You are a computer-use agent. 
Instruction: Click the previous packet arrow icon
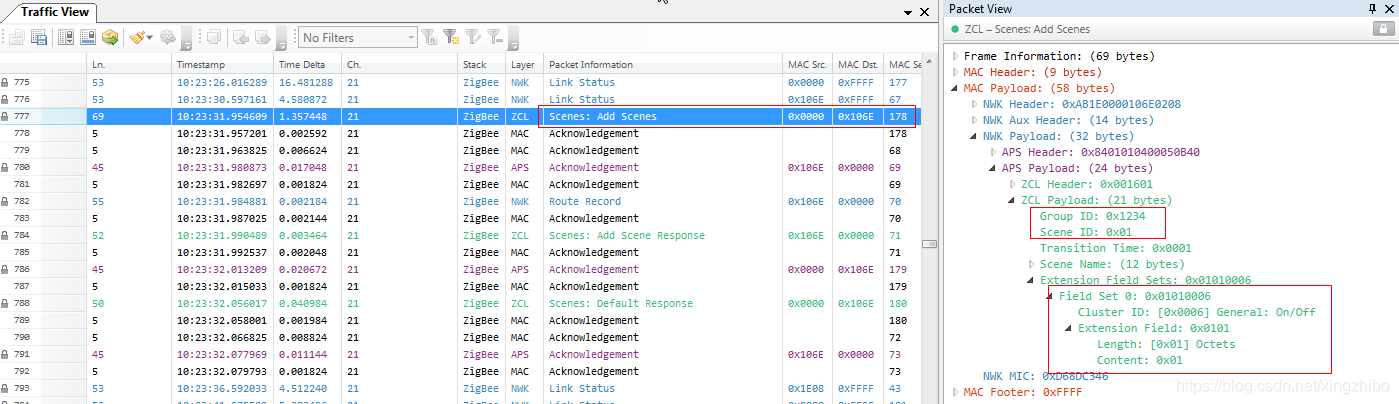click(x=241, y=38)
